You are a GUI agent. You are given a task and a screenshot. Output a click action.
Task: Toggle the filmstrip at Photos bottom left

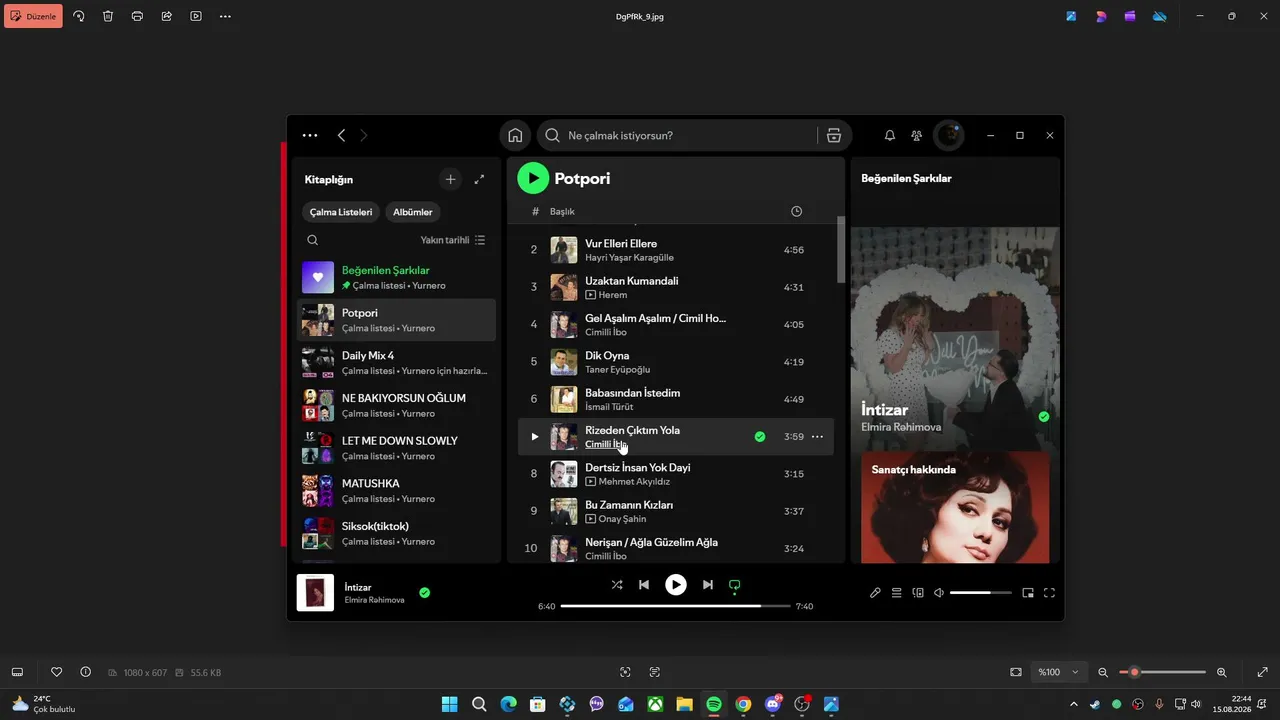point(17,672)
